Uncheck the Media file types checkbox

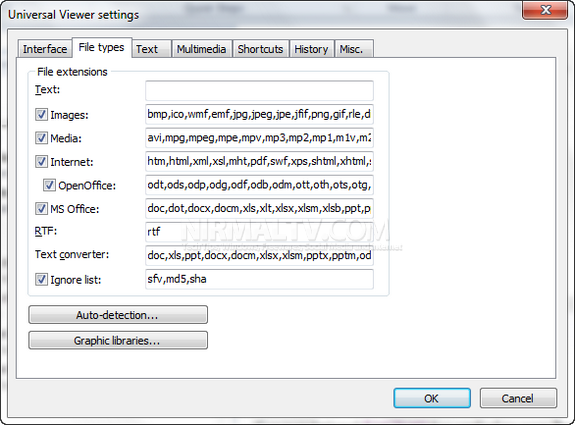click(x=41, y=138)
